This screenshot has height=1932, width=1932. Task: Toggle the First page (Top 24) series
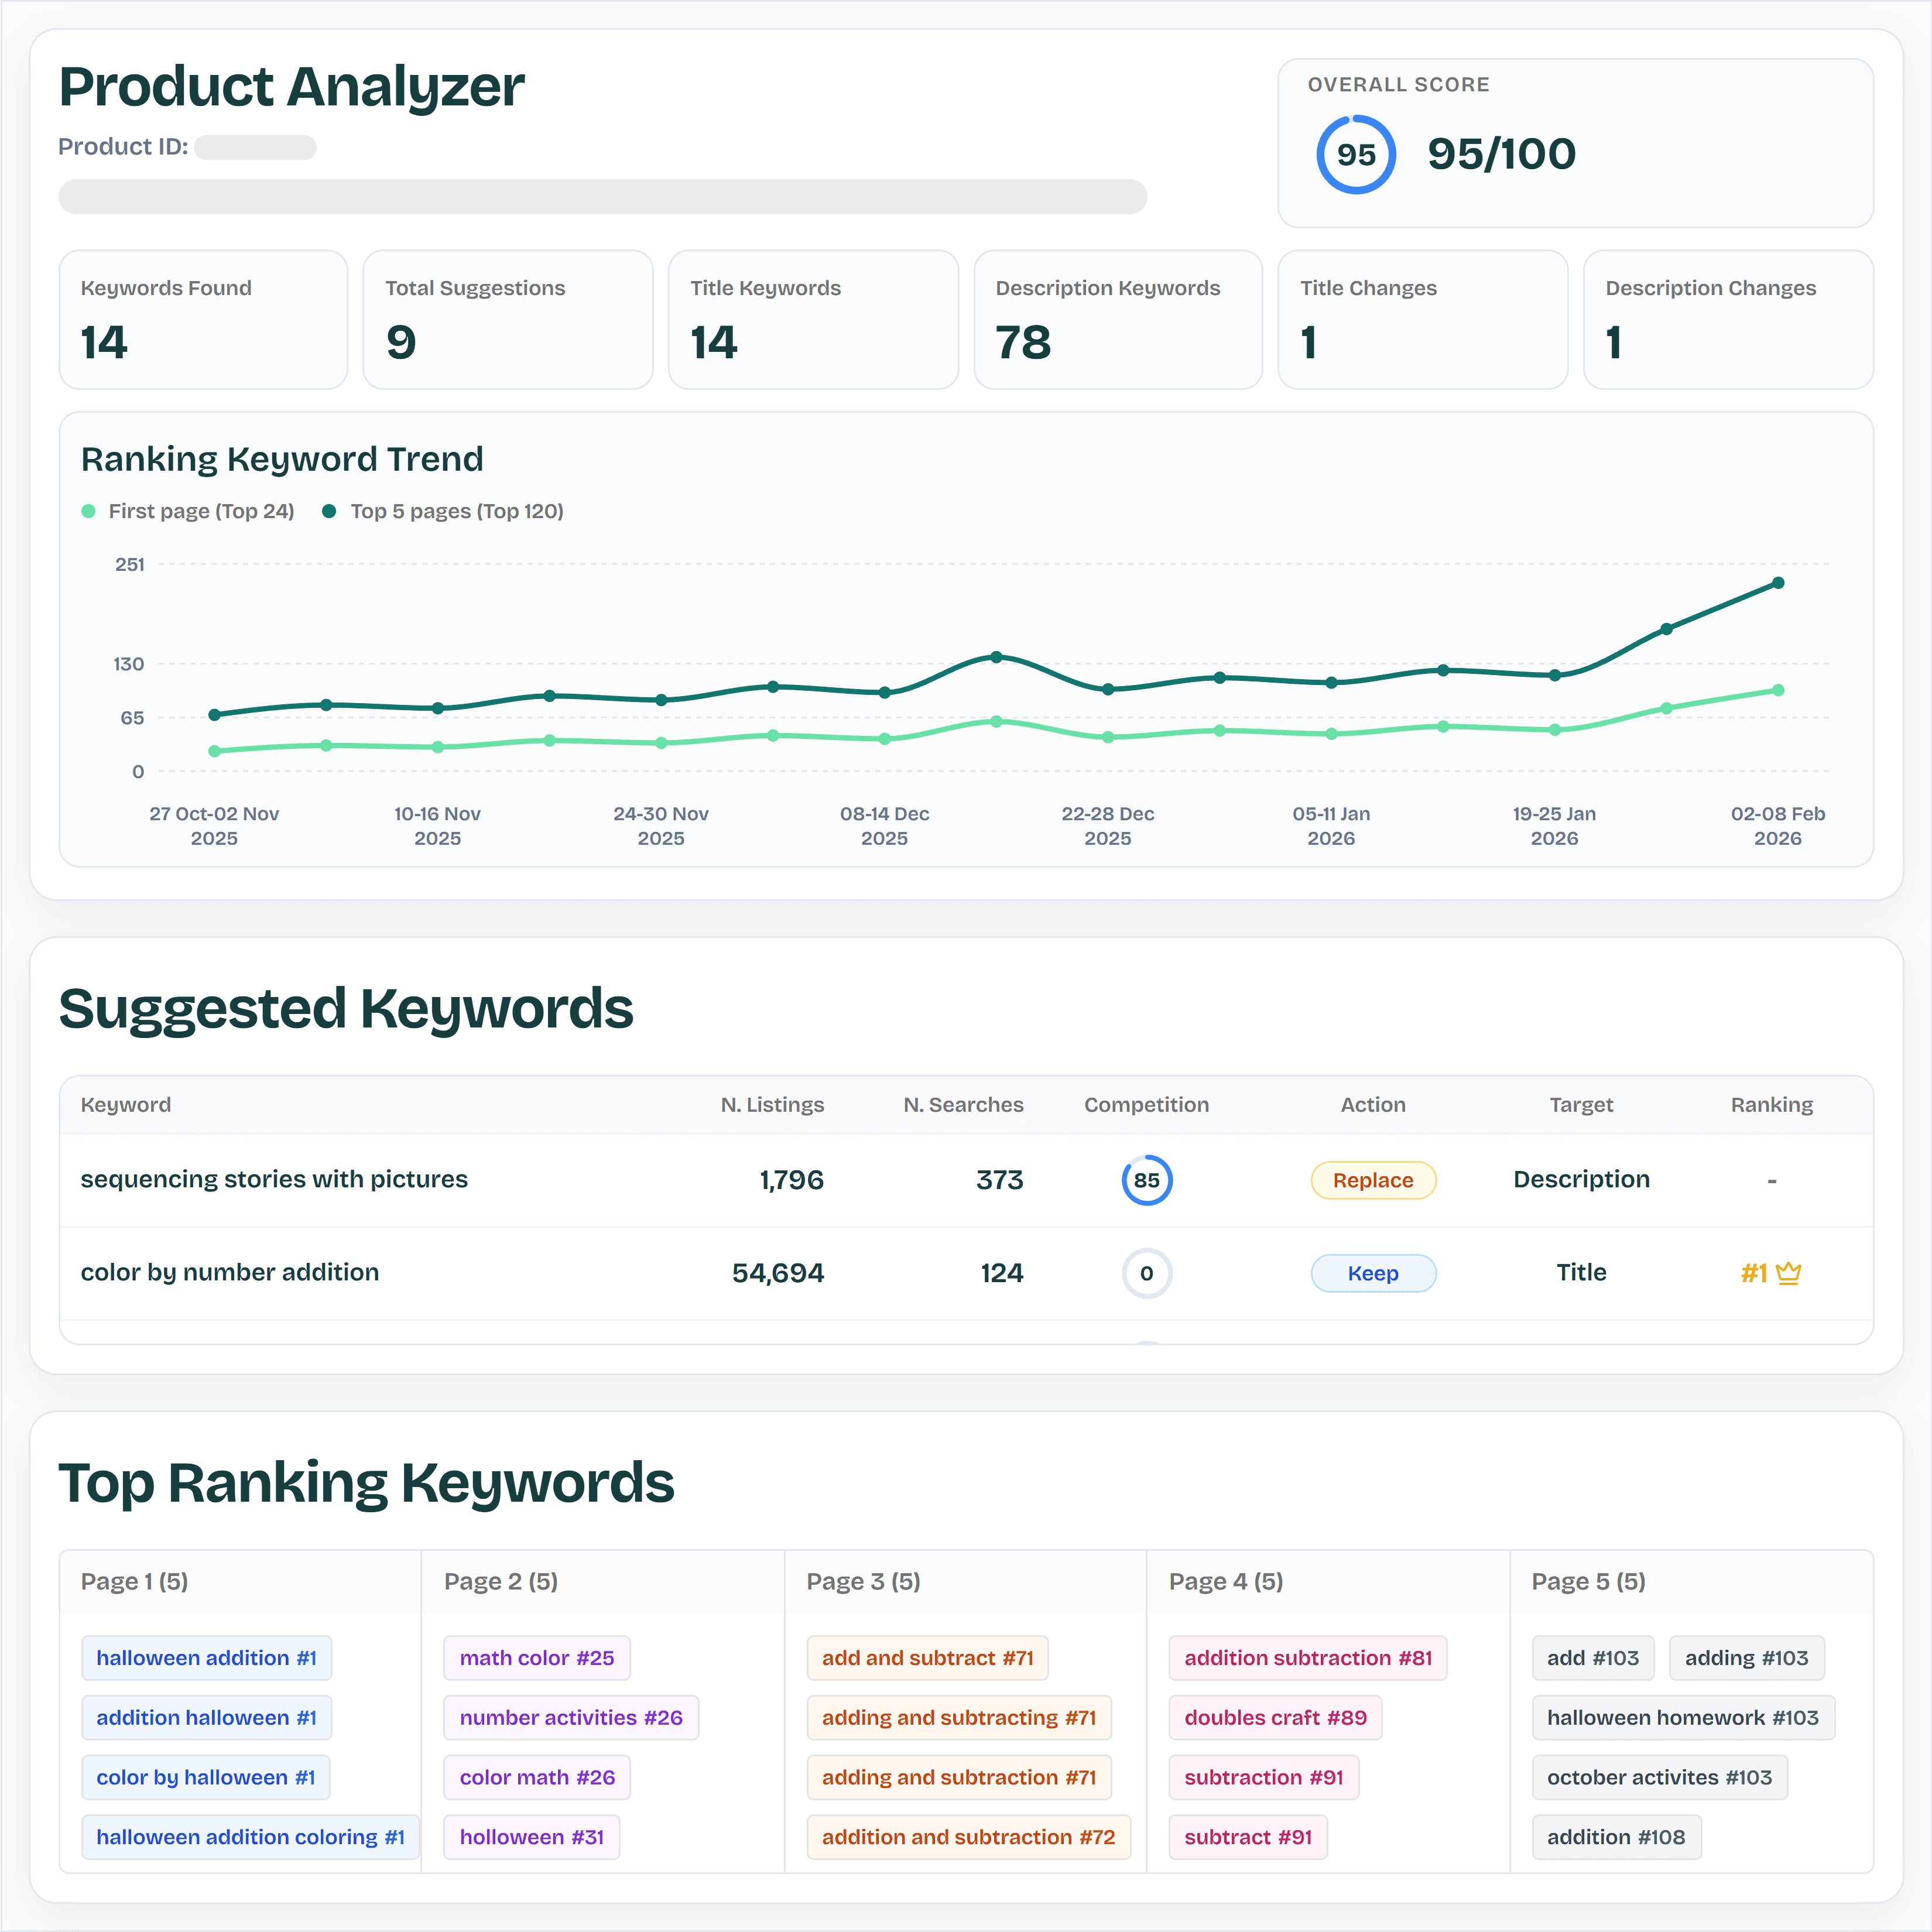(x=200, y=510)
